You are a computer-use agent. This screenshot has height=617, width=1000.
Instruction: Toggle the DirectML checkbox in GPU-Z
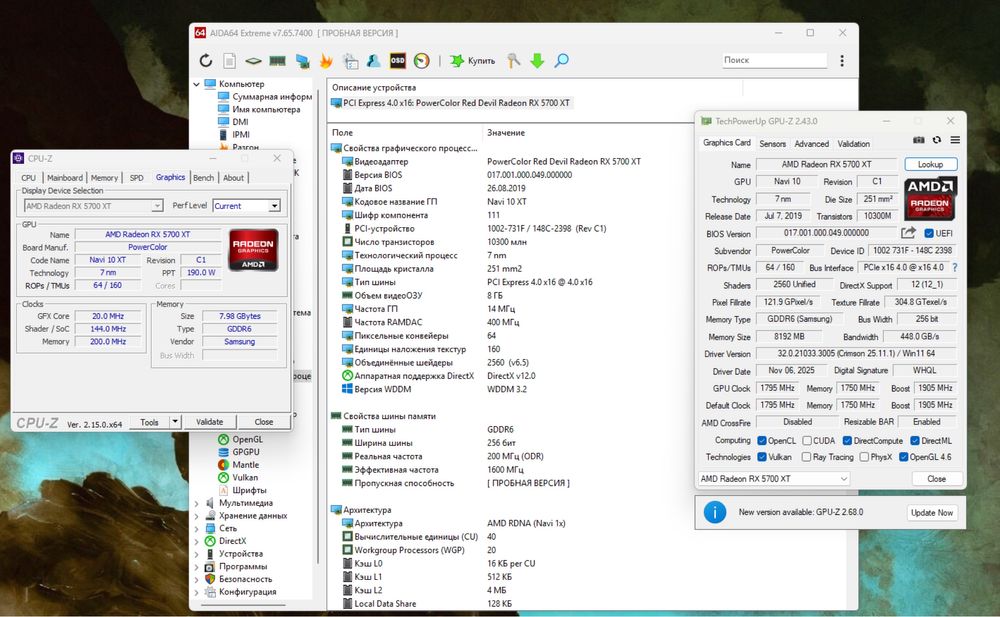(x=915, y=441)
